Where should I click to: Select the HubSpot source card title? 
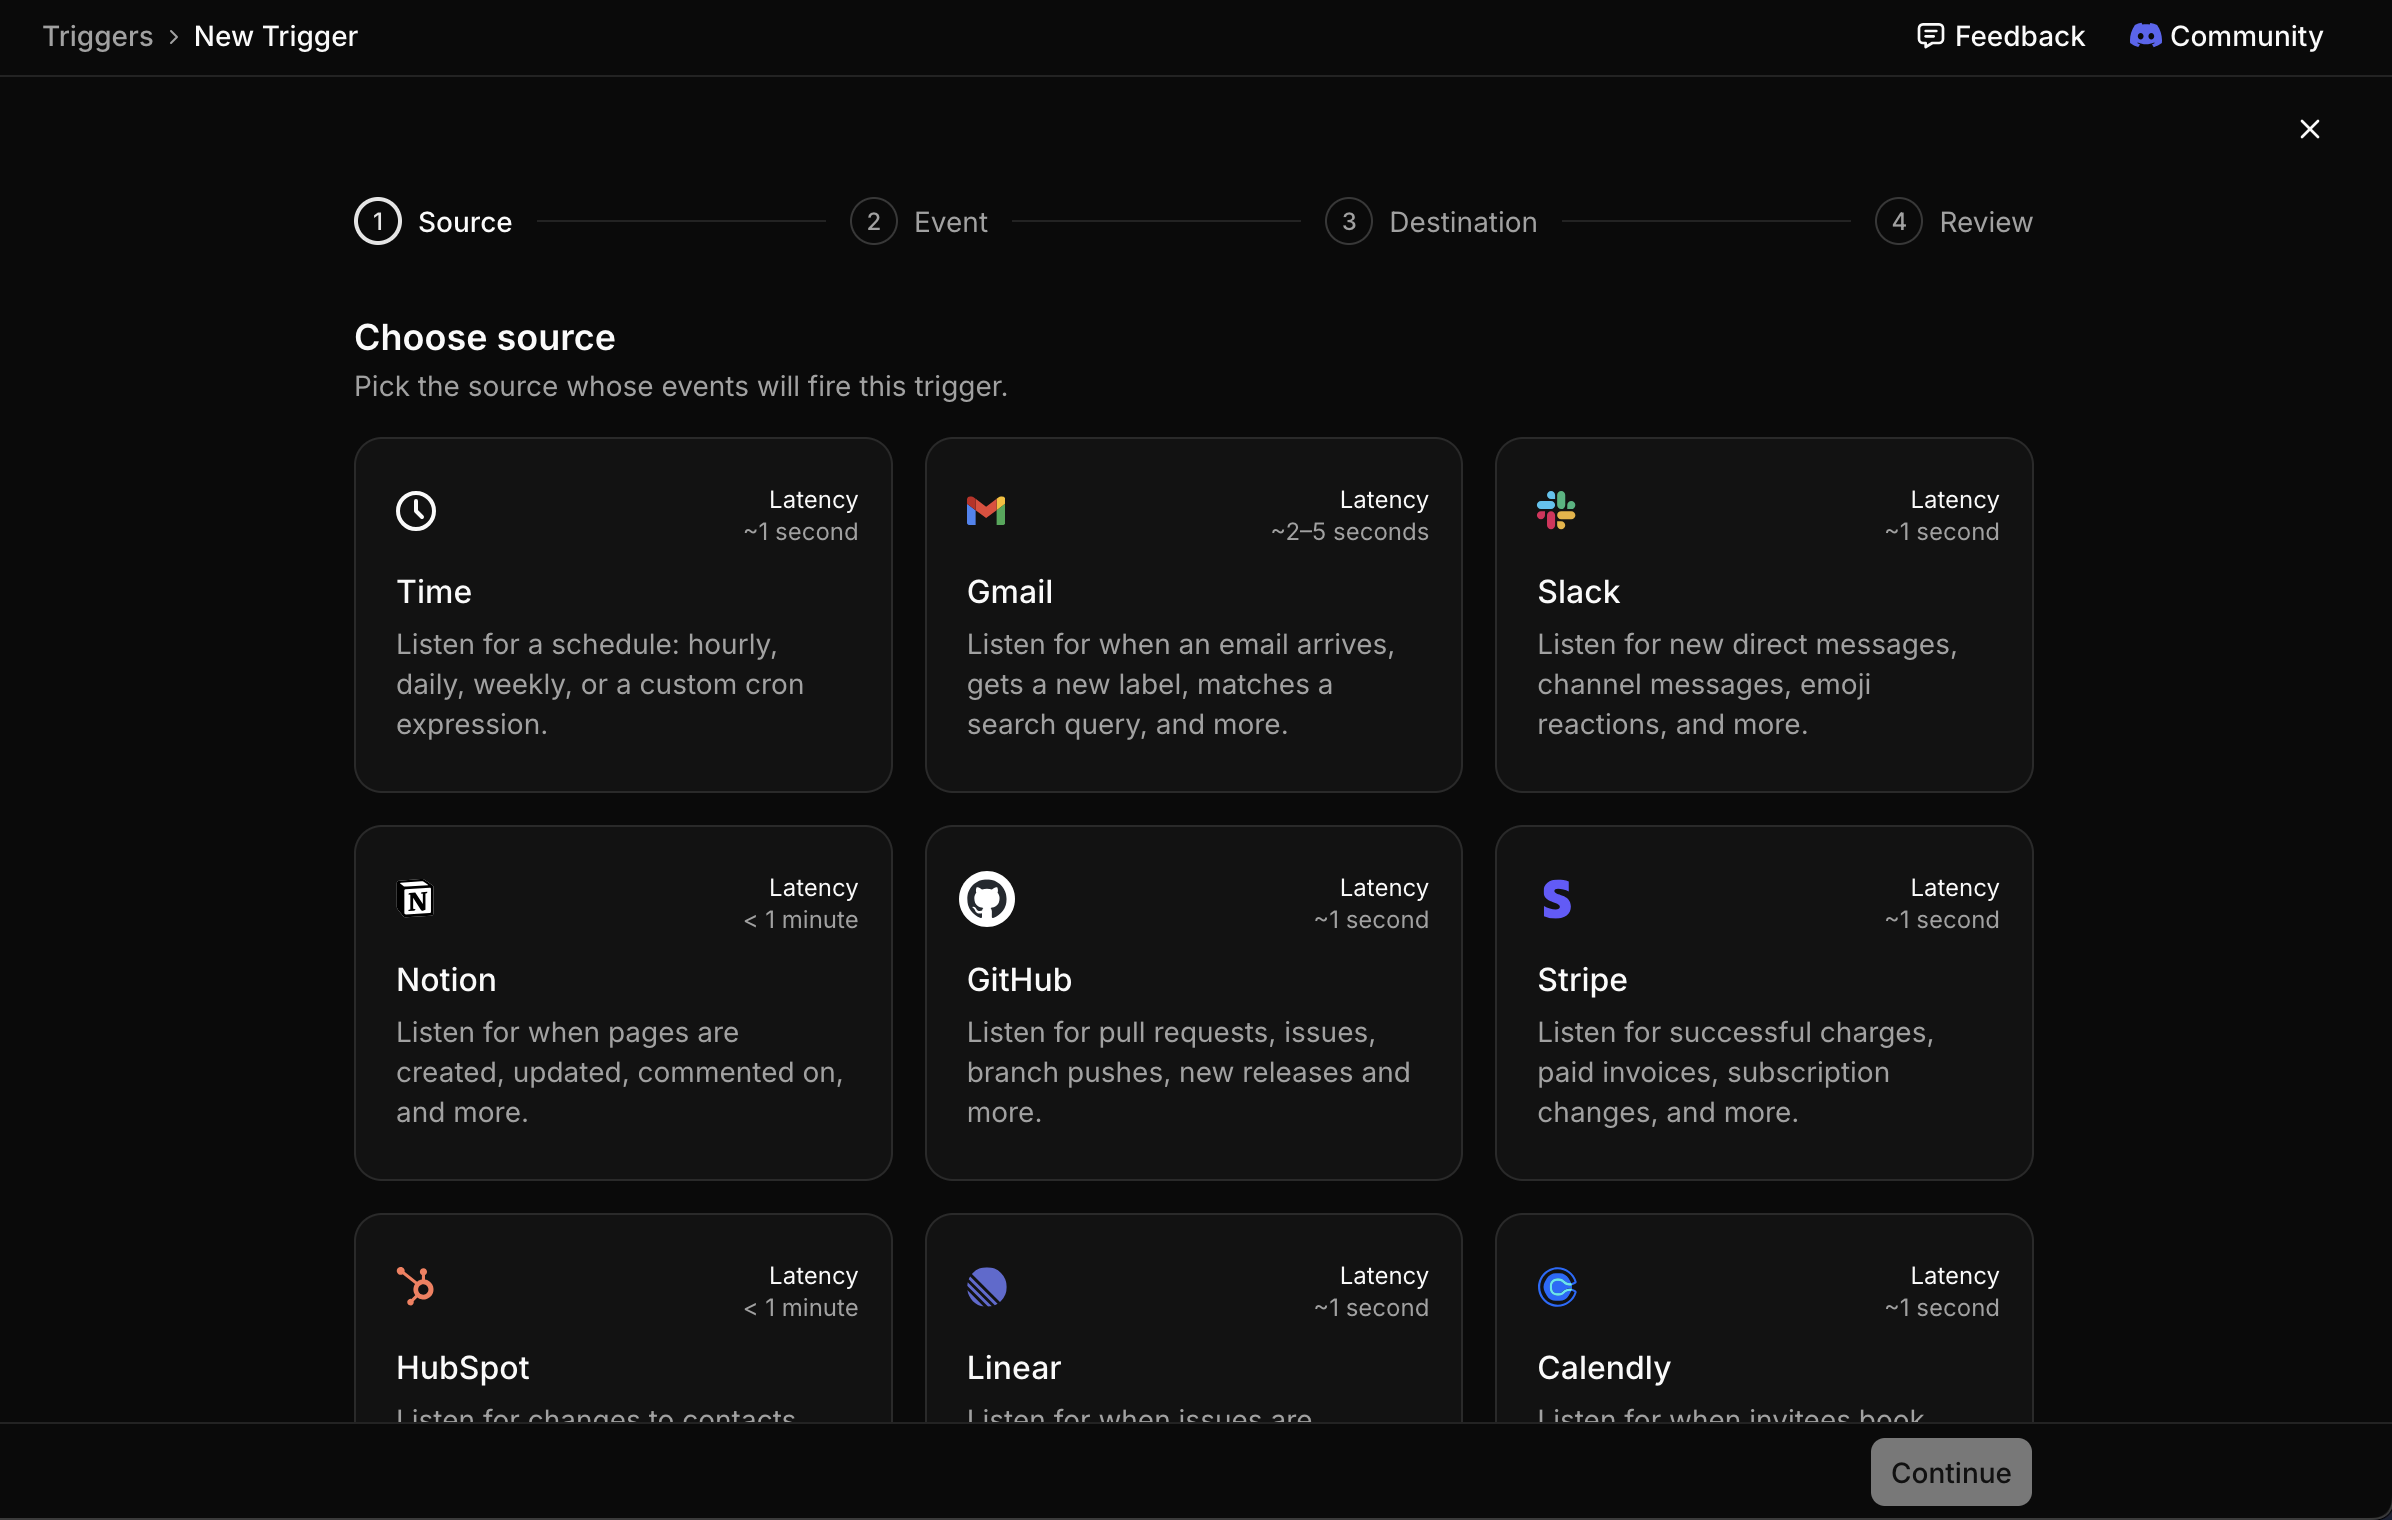(462, 1368)
